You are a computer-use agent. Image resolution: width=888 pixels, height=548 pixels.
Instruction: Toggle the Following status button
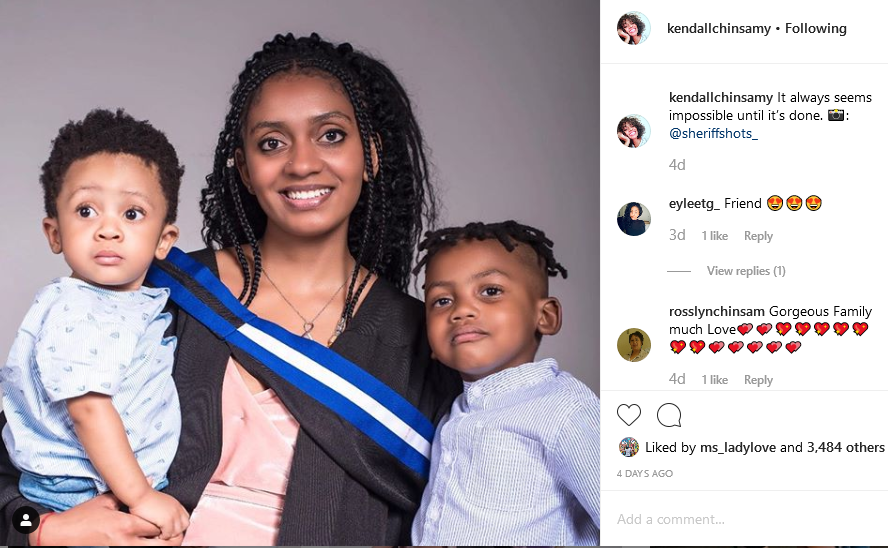click(x=816, y=28)
